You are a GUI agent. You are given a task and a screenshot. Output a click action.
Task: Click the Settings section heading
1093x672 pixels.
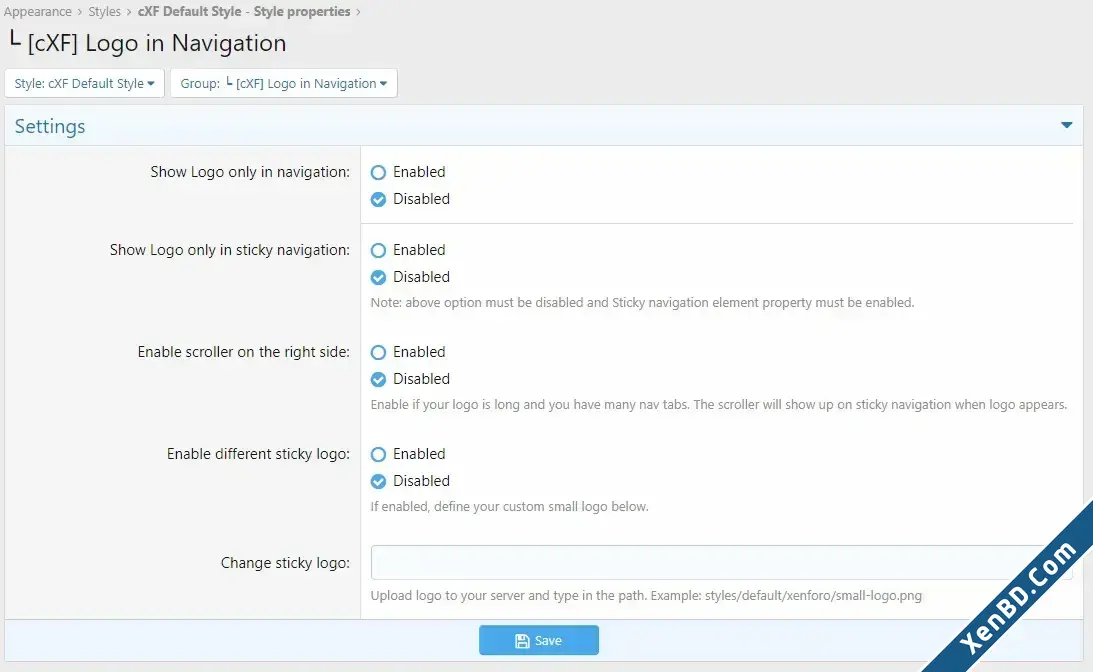50,126
